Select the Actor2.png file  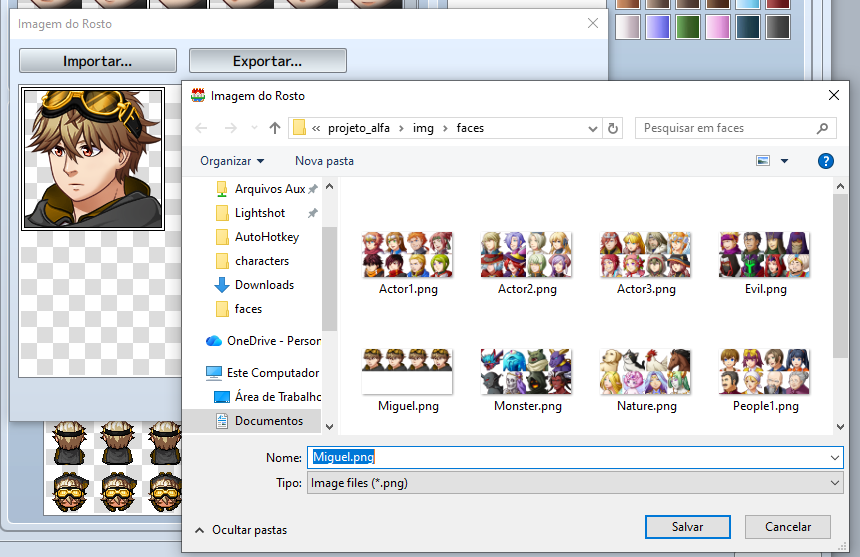coord(527,264)
